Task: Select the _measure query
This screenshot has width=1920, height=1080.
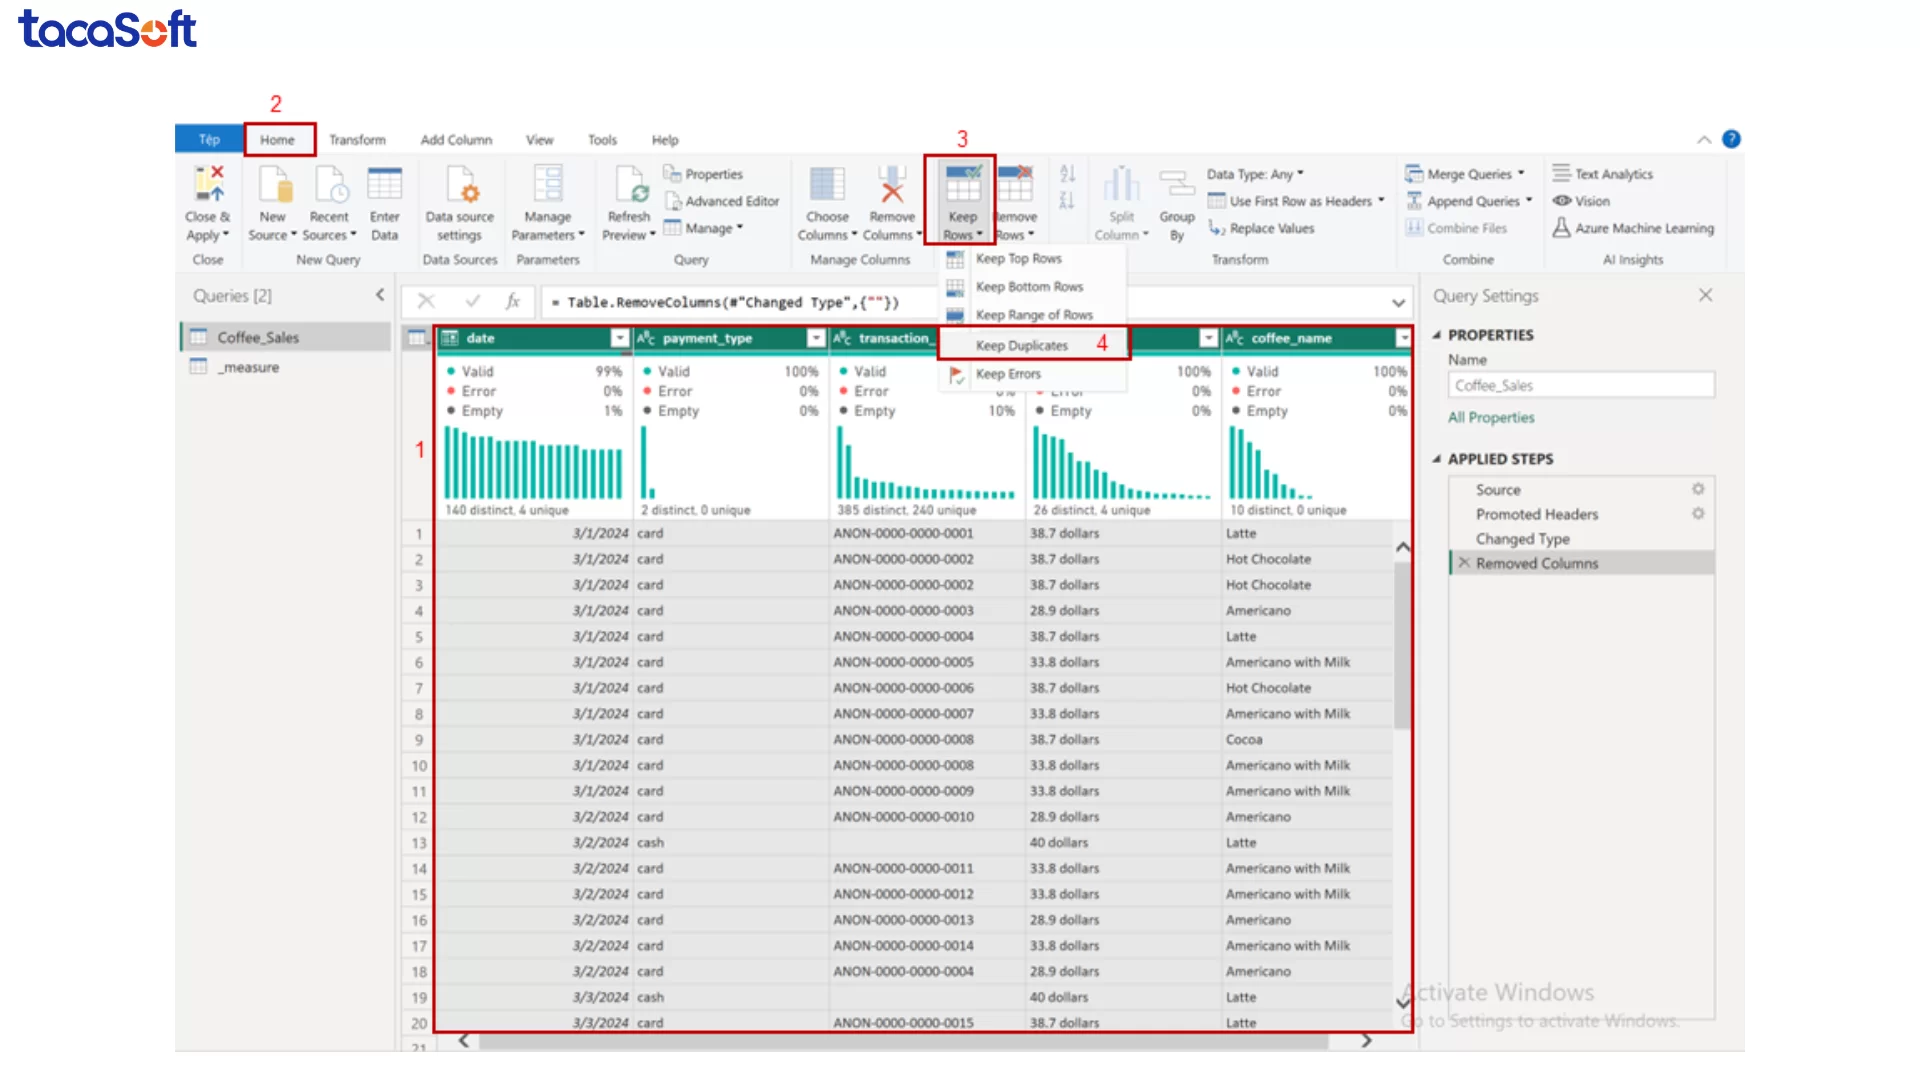Action: click(286, 367)
